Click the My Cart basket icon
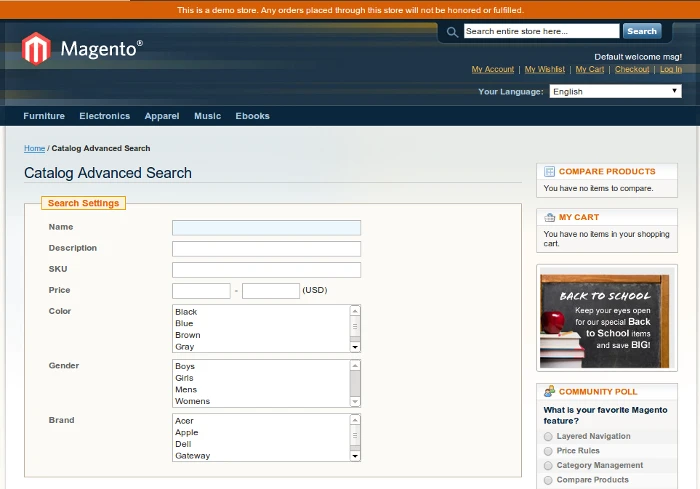The image size is (700, 489). (x=549, y=217)
